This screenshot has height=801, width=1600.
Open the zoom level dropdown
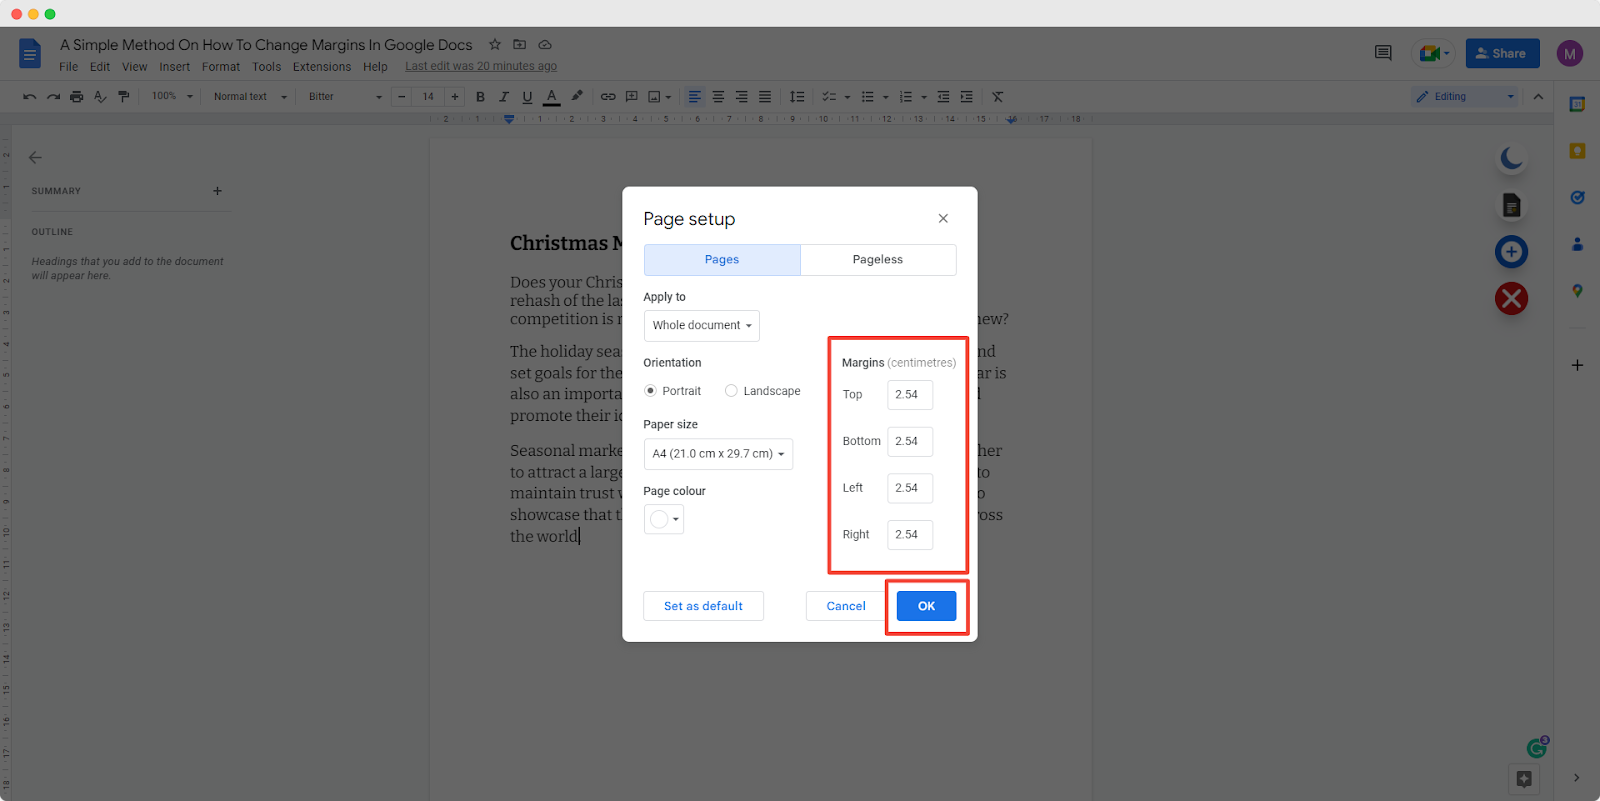click(x=172, y=97)
